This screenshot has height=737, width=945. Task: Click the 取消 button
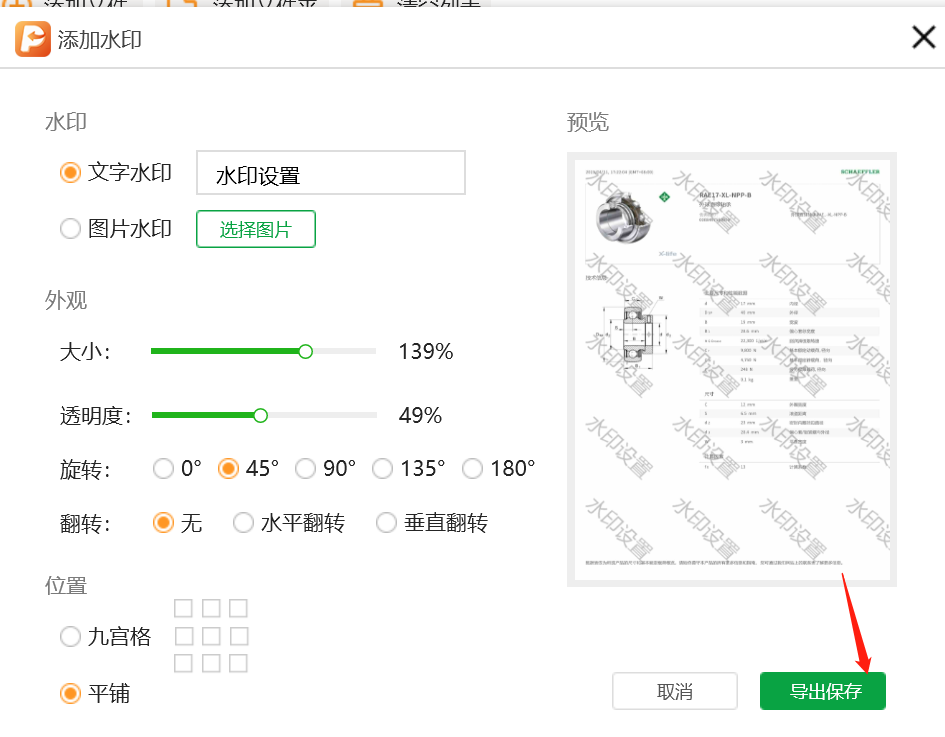coord(675,691)
